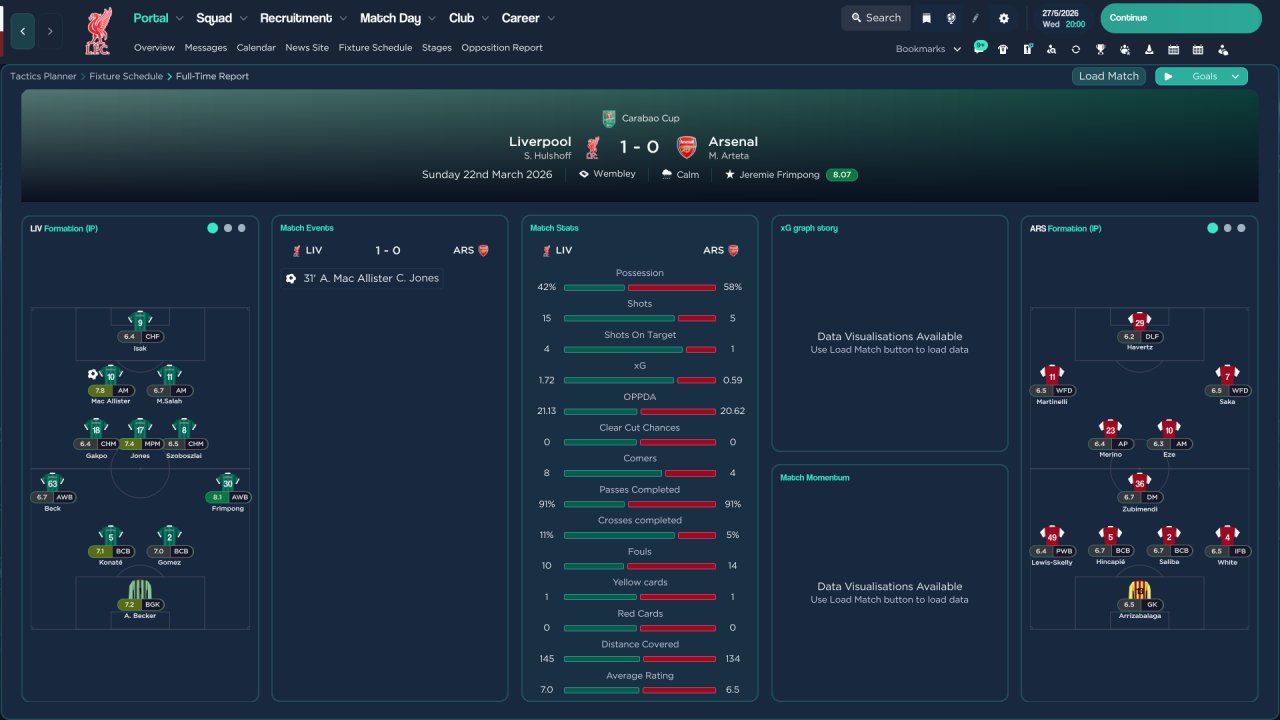This screenshot has height=720, width=1280.
Task: Open the Overview submenu item
Action: (x=154, y=47)
